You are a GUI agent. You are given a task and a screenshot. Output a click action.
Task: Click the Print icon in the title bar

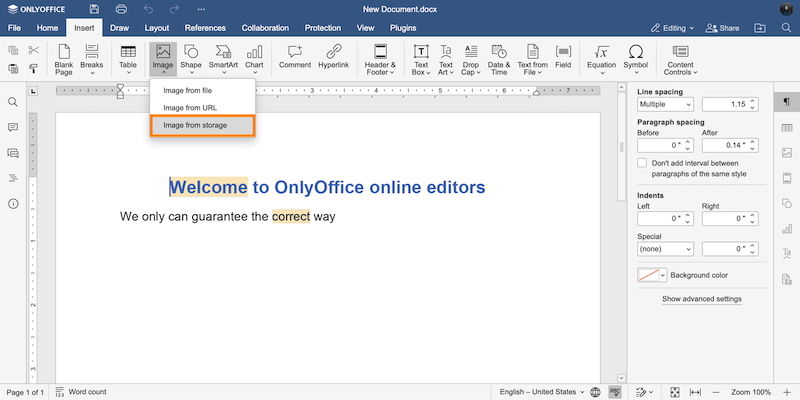point(121,9)
